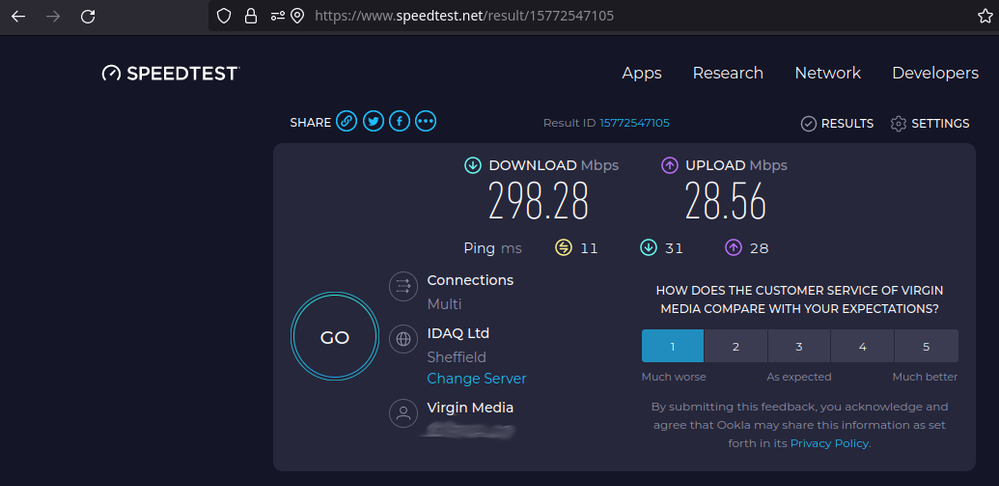Image resolution: width=999 pixels, height=486 pixels.
Task: Share result on Facebook
Action: click(x=399, y=121)
